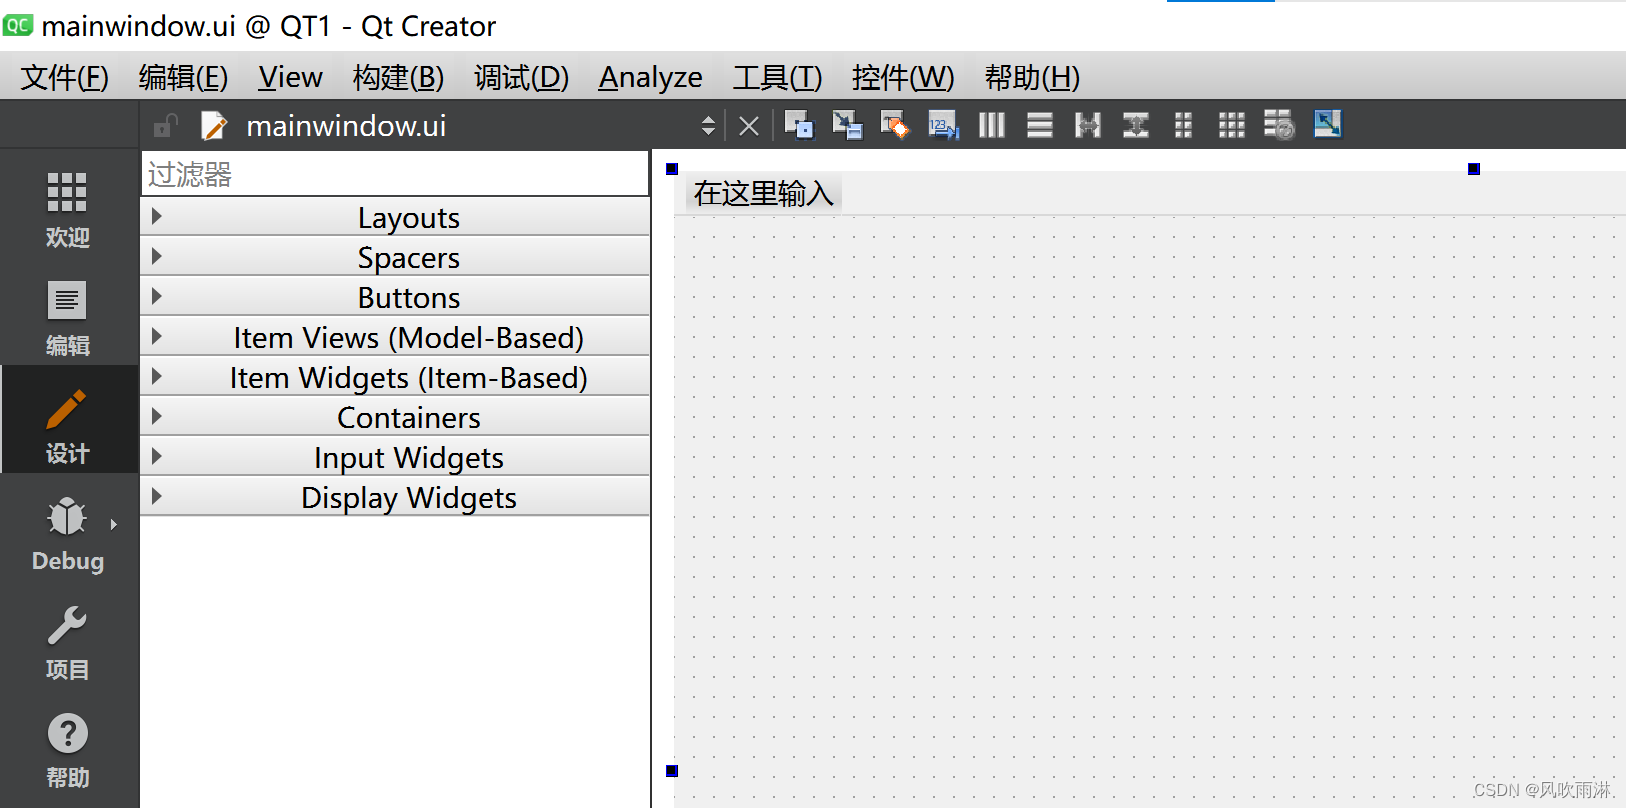This screenshot has height=808, width=1626.
Task: Switch to the Welcome (欢迎) mode
Action: pyautogui.click(x=68, y=210)
